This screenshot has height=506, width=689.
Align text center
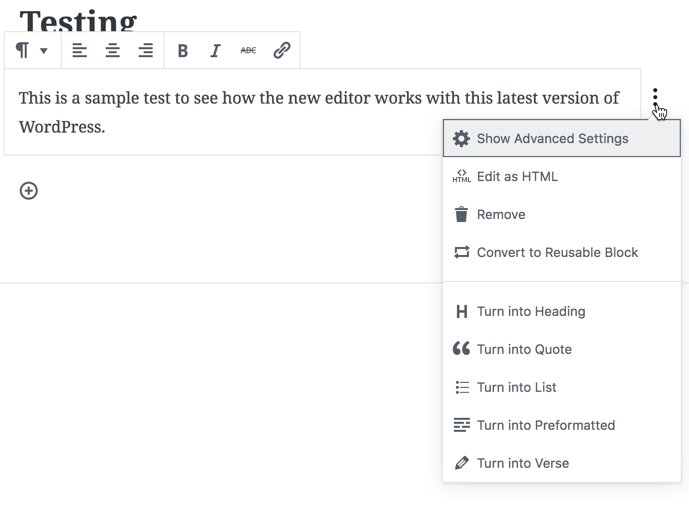tap(112, 51)
